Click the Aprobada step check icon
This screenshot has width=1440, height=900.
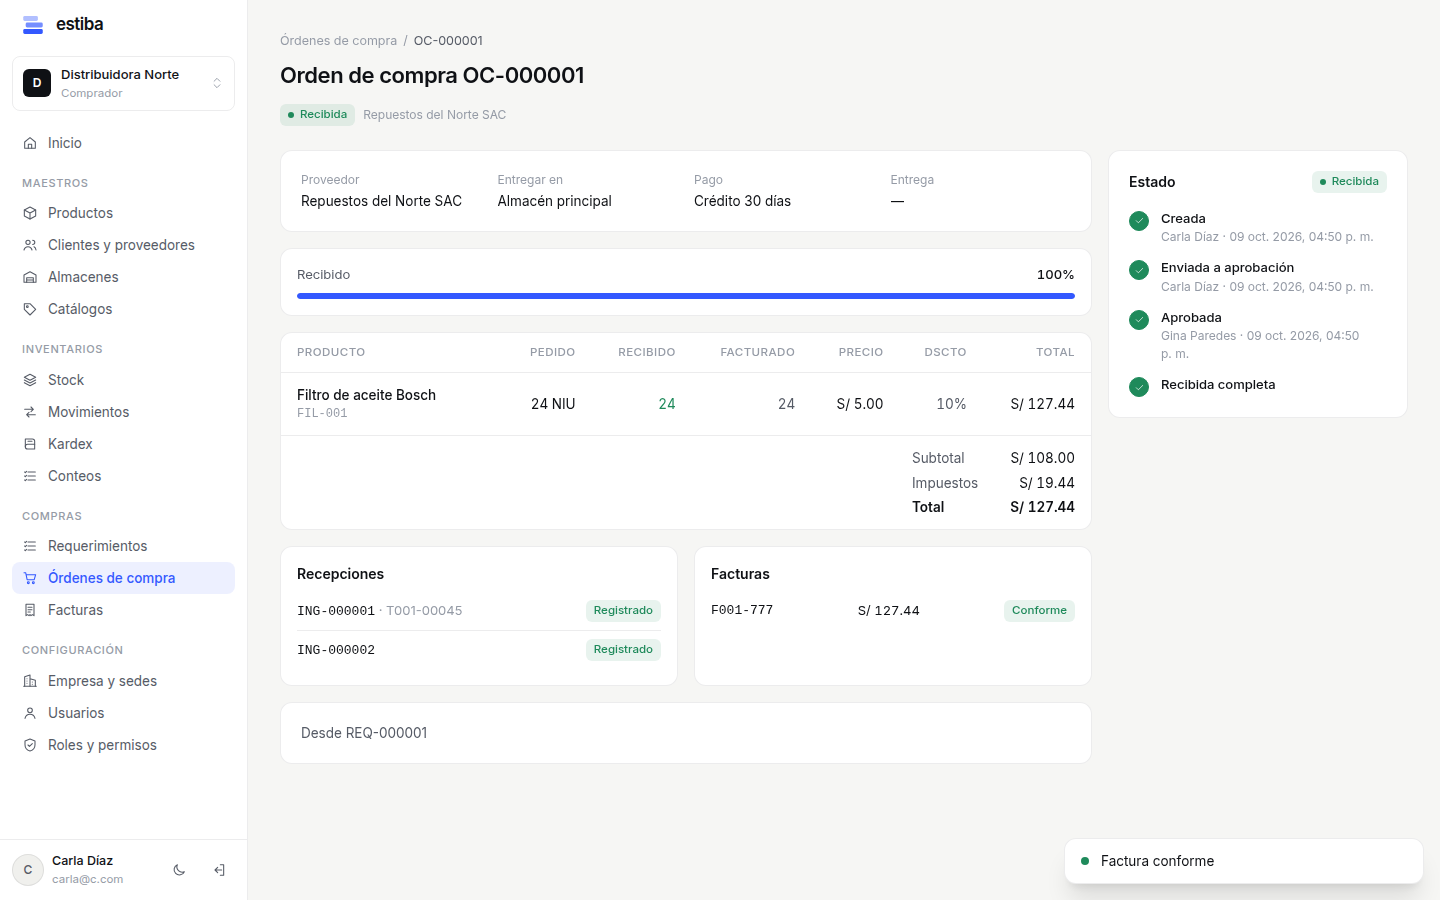coord(1139,320)
